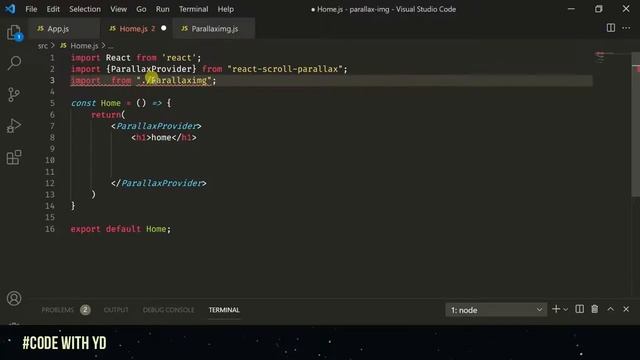
Task: Click './Parallaximg' import path on line 3
Action: (x=174, y=80)
